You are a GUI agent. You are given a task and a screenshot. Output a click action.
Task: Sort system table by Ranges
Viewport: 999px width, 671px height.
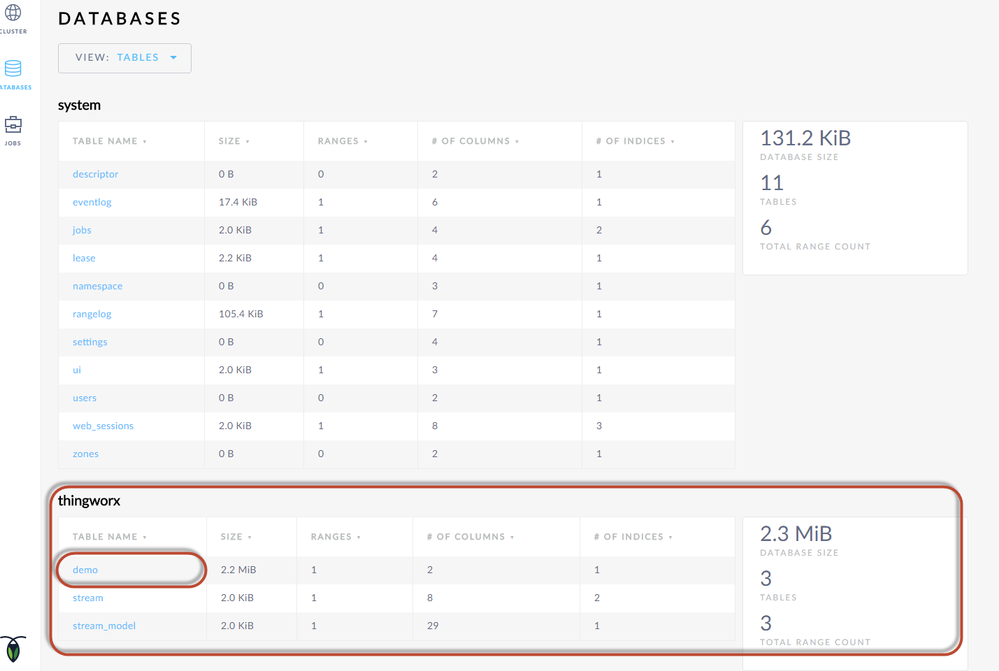click(342, 141)
